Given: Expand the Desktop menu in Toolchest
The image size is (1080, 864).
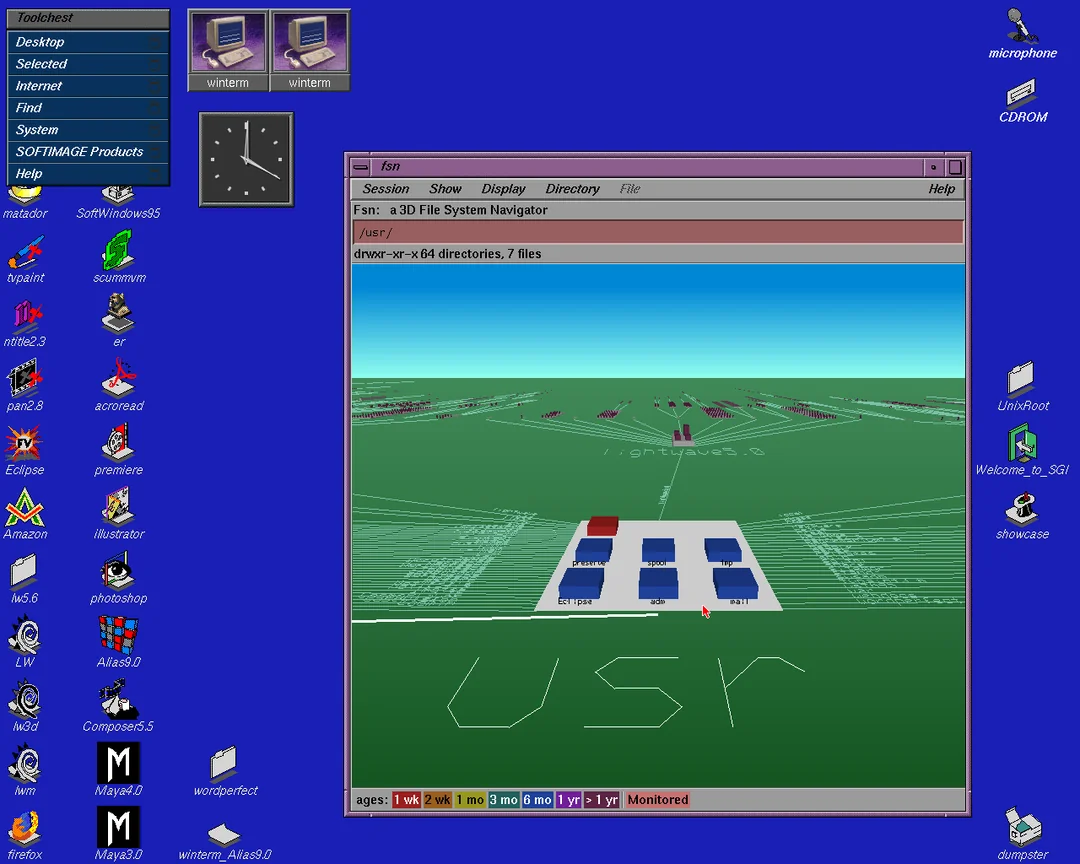Looking at the screenshot, I should 87,42.
